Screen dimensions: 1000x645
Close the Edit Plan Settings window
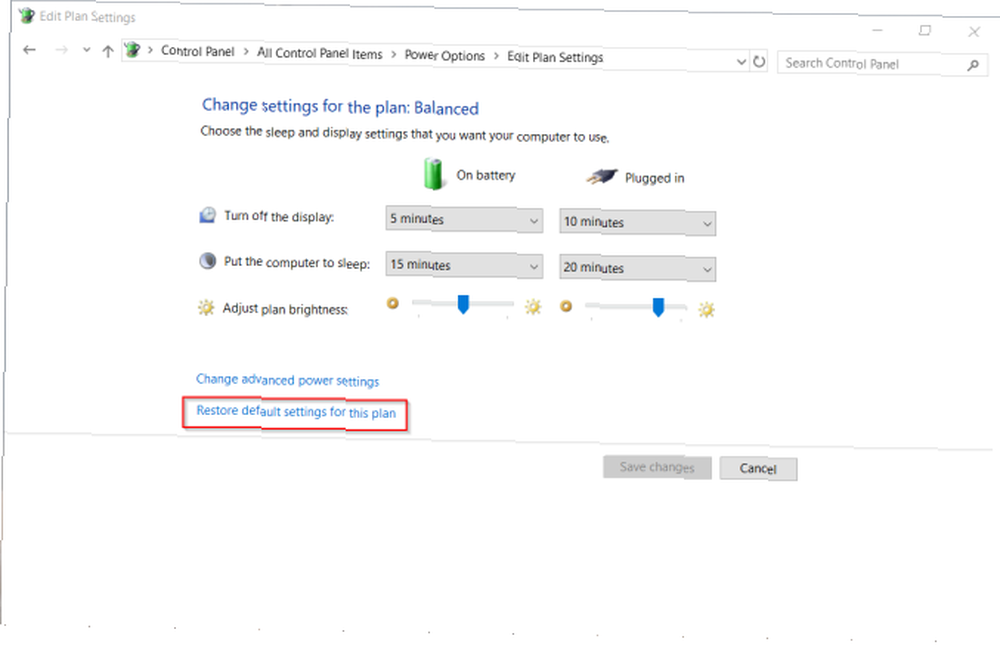(973, 32)
